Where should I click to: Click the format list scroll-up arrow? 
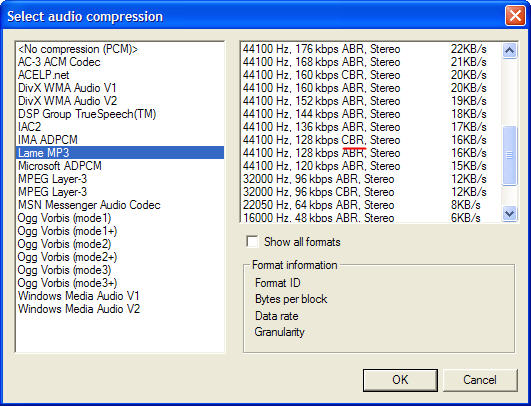tap(509, 51)
